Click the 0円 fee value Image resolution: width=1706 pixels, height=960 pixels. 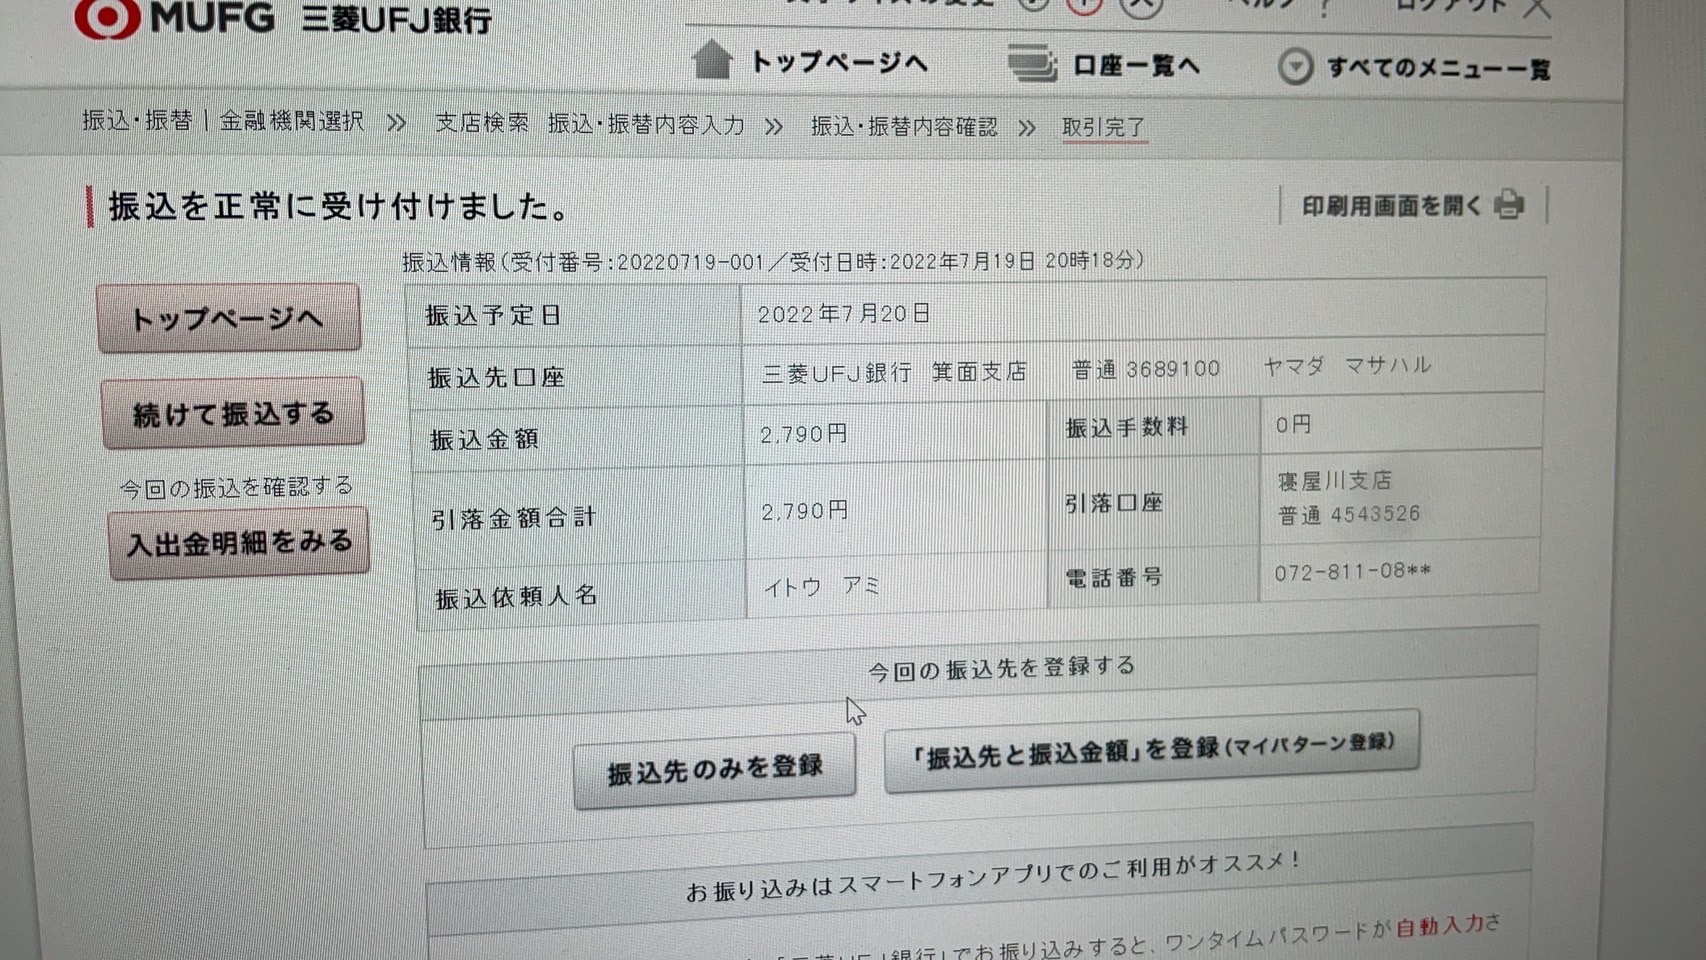1293,425
